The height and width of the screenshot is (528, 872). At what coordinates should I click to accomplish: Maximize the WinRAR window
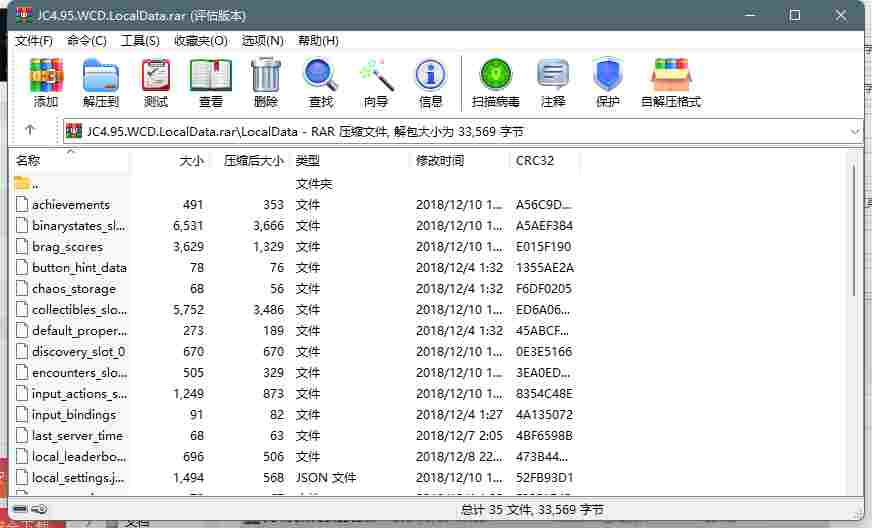794,15
